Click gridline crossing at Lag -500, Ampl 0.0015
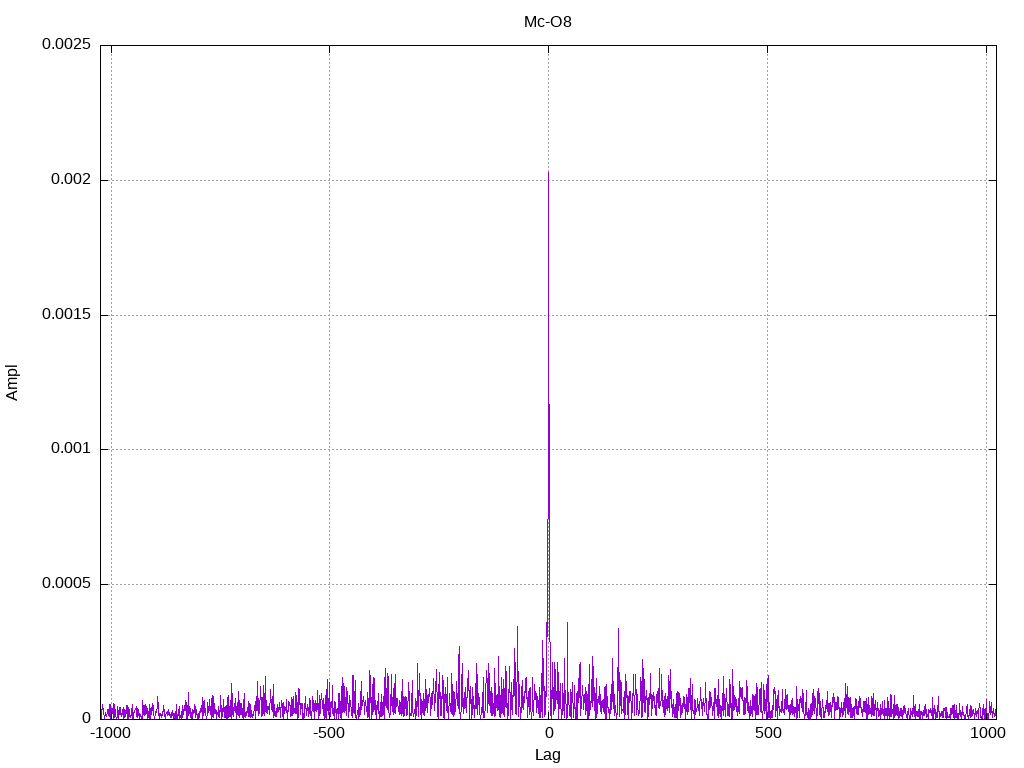The width and height of the screenshot is (1024, 768). 329,315
